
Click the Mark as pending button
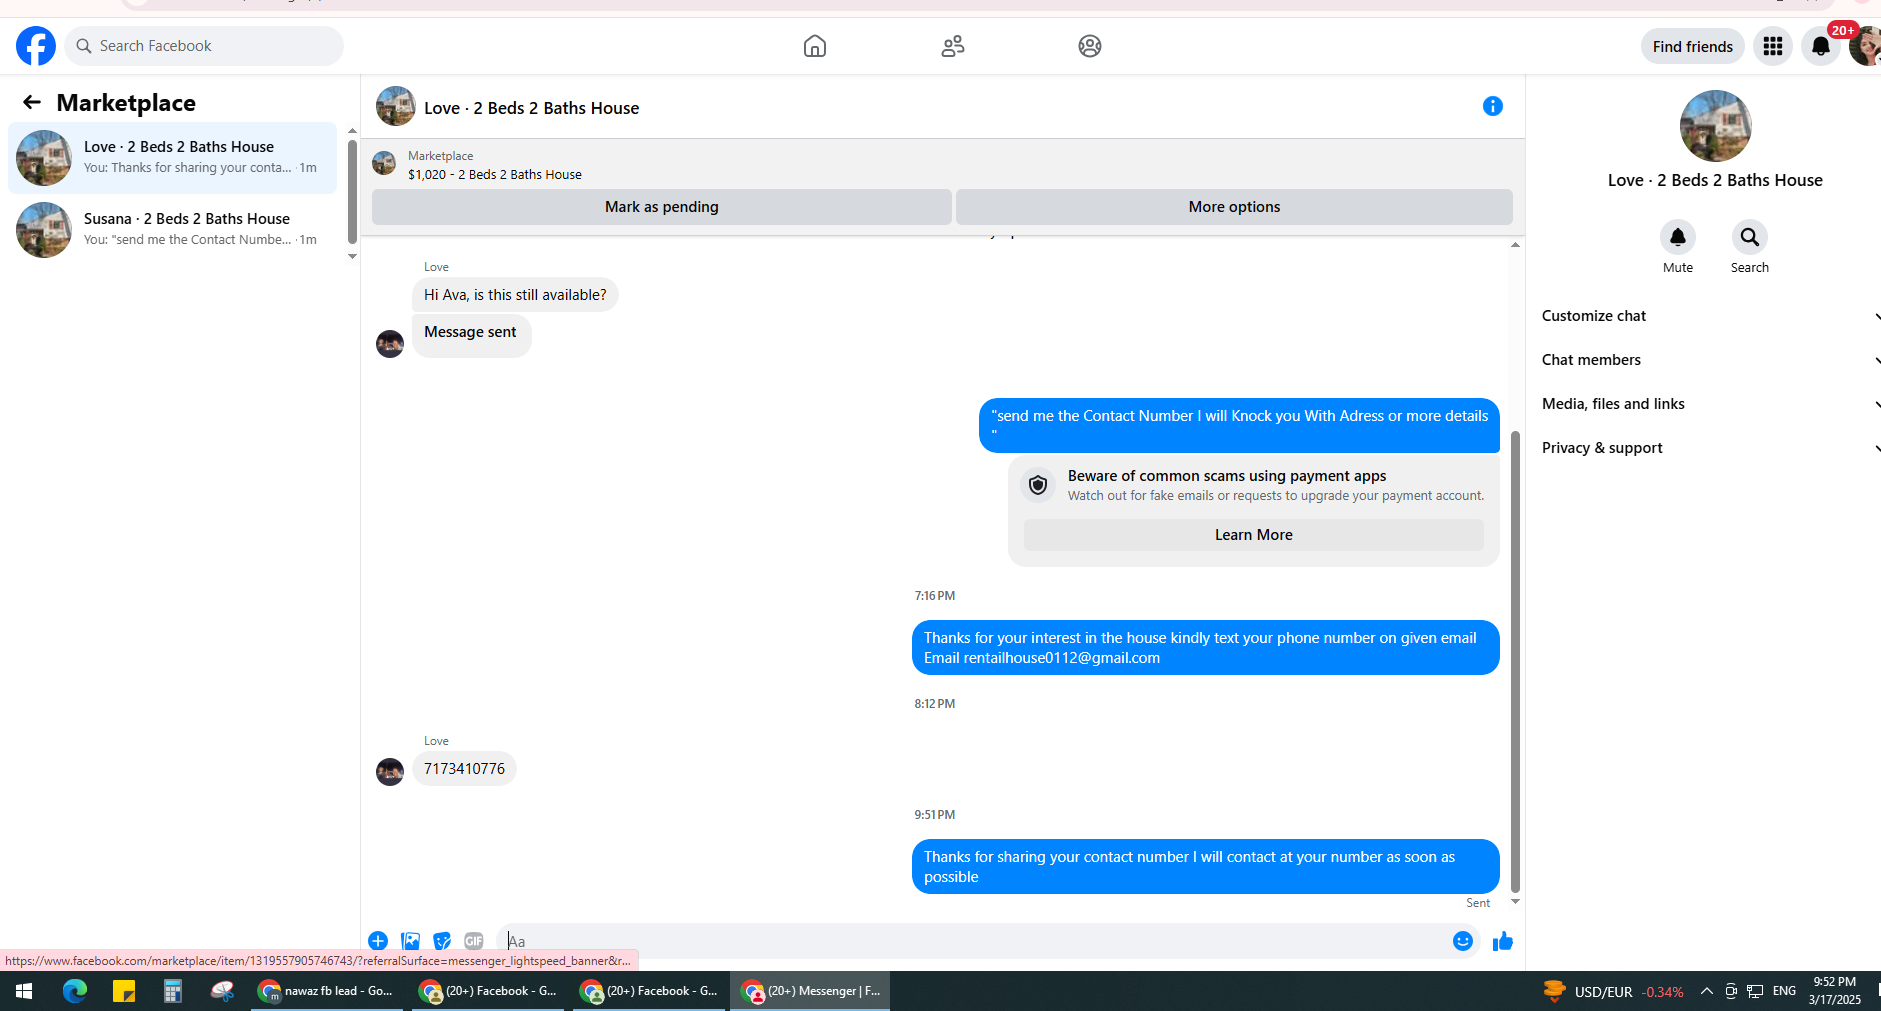click(x=662, y=207)
